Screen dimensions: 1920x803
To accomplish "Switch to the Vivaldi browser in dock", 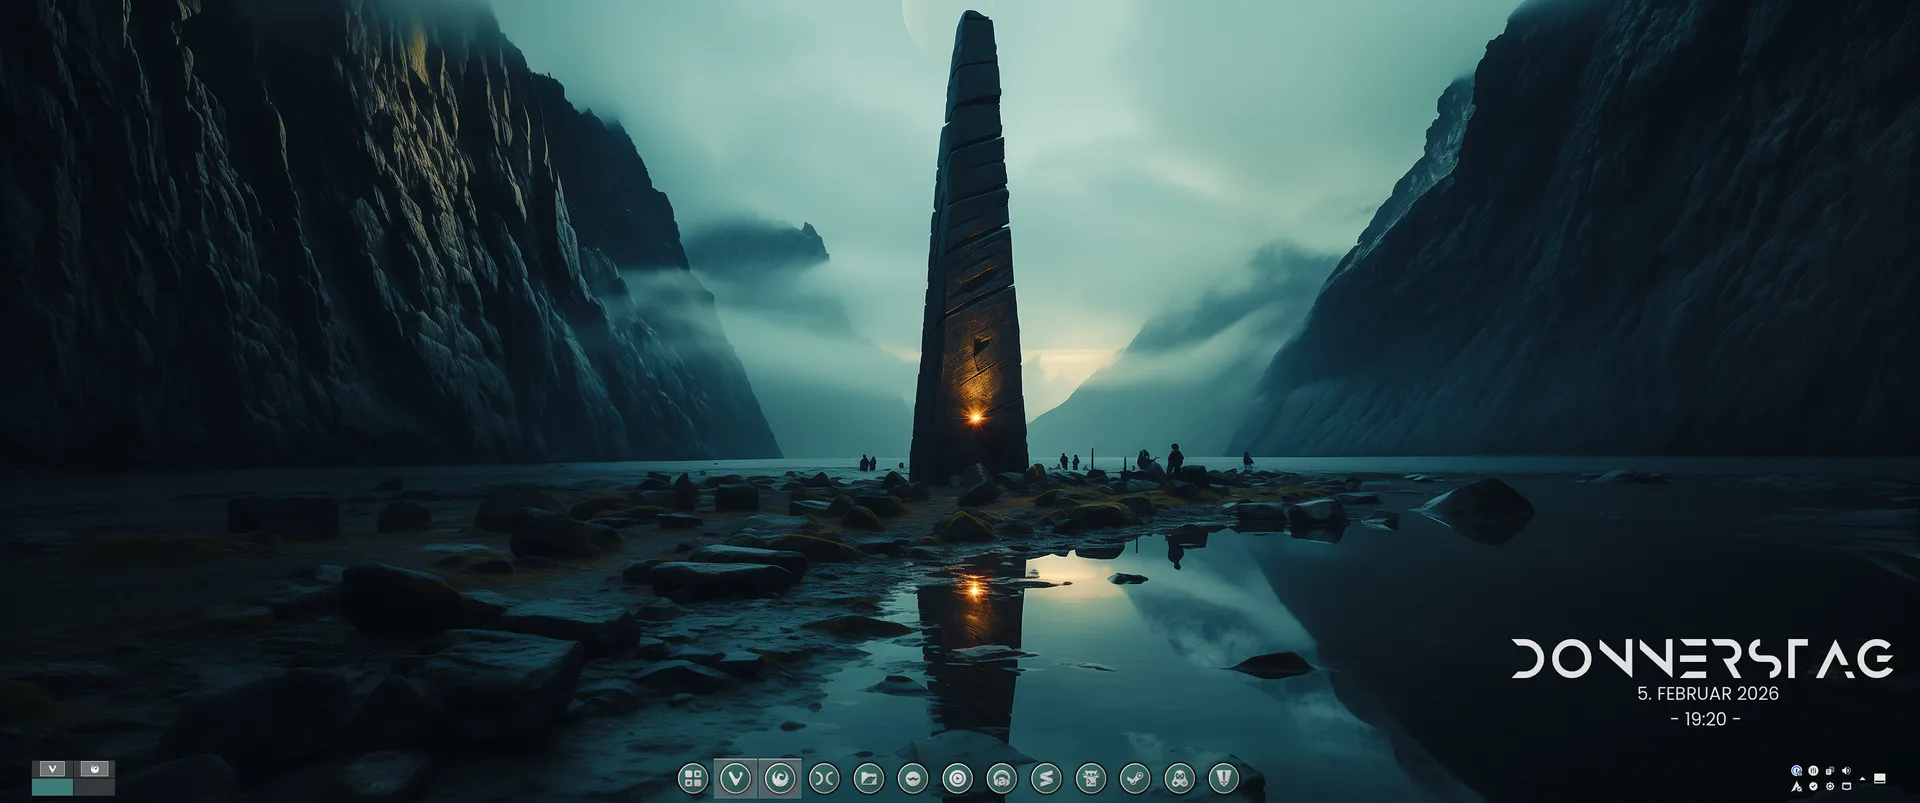I will [736, 778].
